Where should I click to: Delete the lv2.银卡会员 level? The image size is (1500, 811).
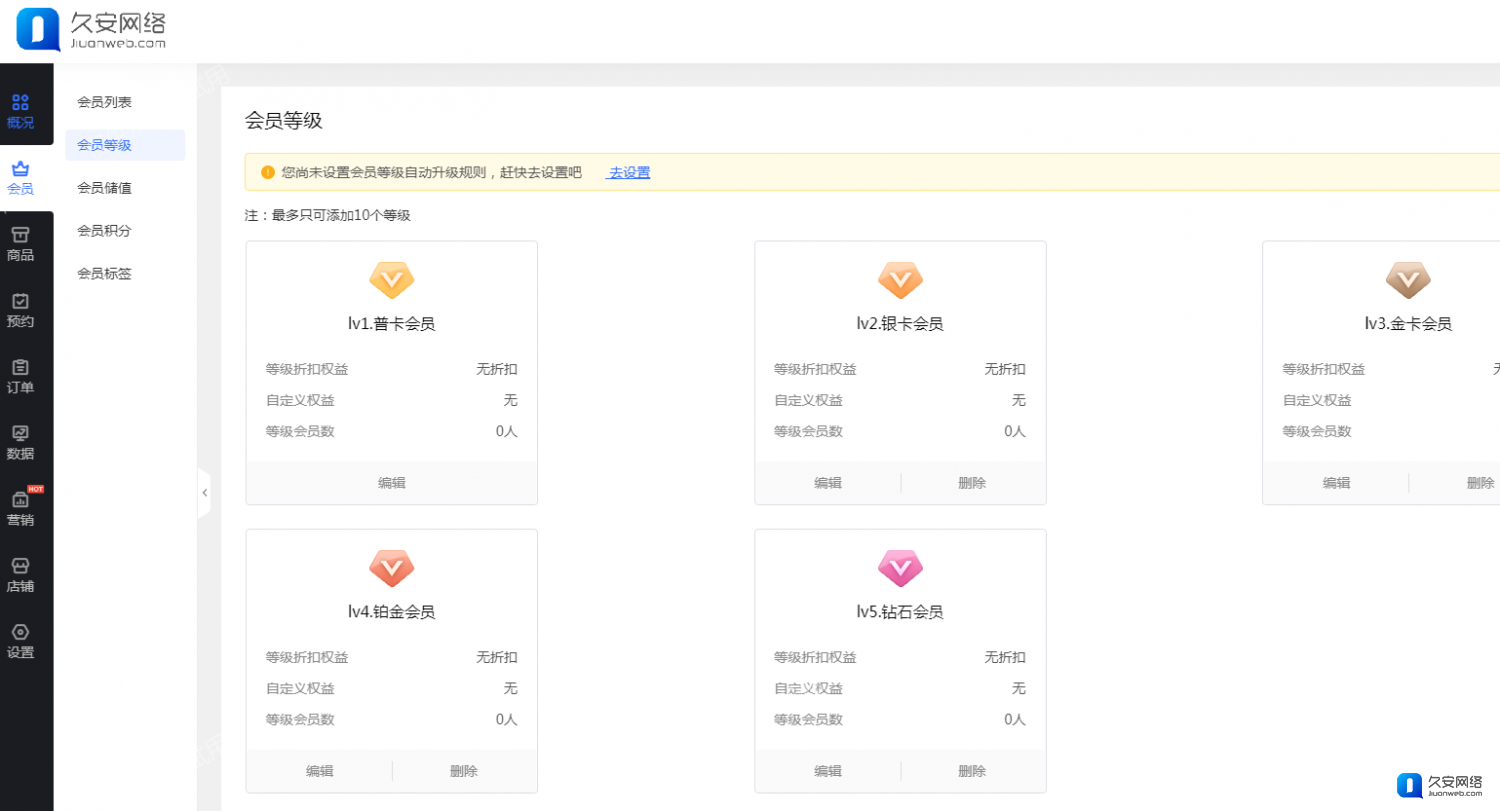pos(971,483)
